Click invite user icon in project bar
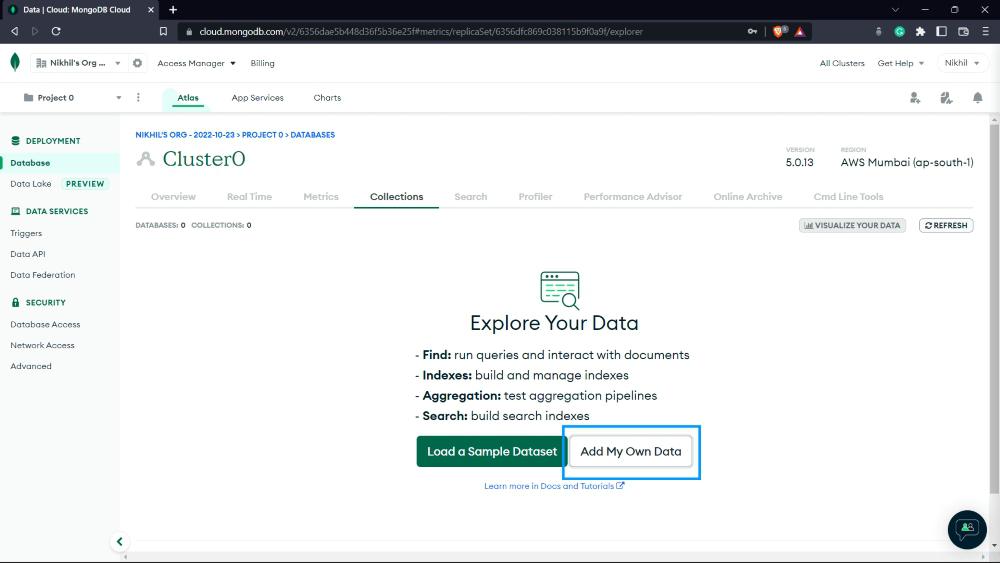This screenshot has height=563, width=1000. [x=915, y=98]
